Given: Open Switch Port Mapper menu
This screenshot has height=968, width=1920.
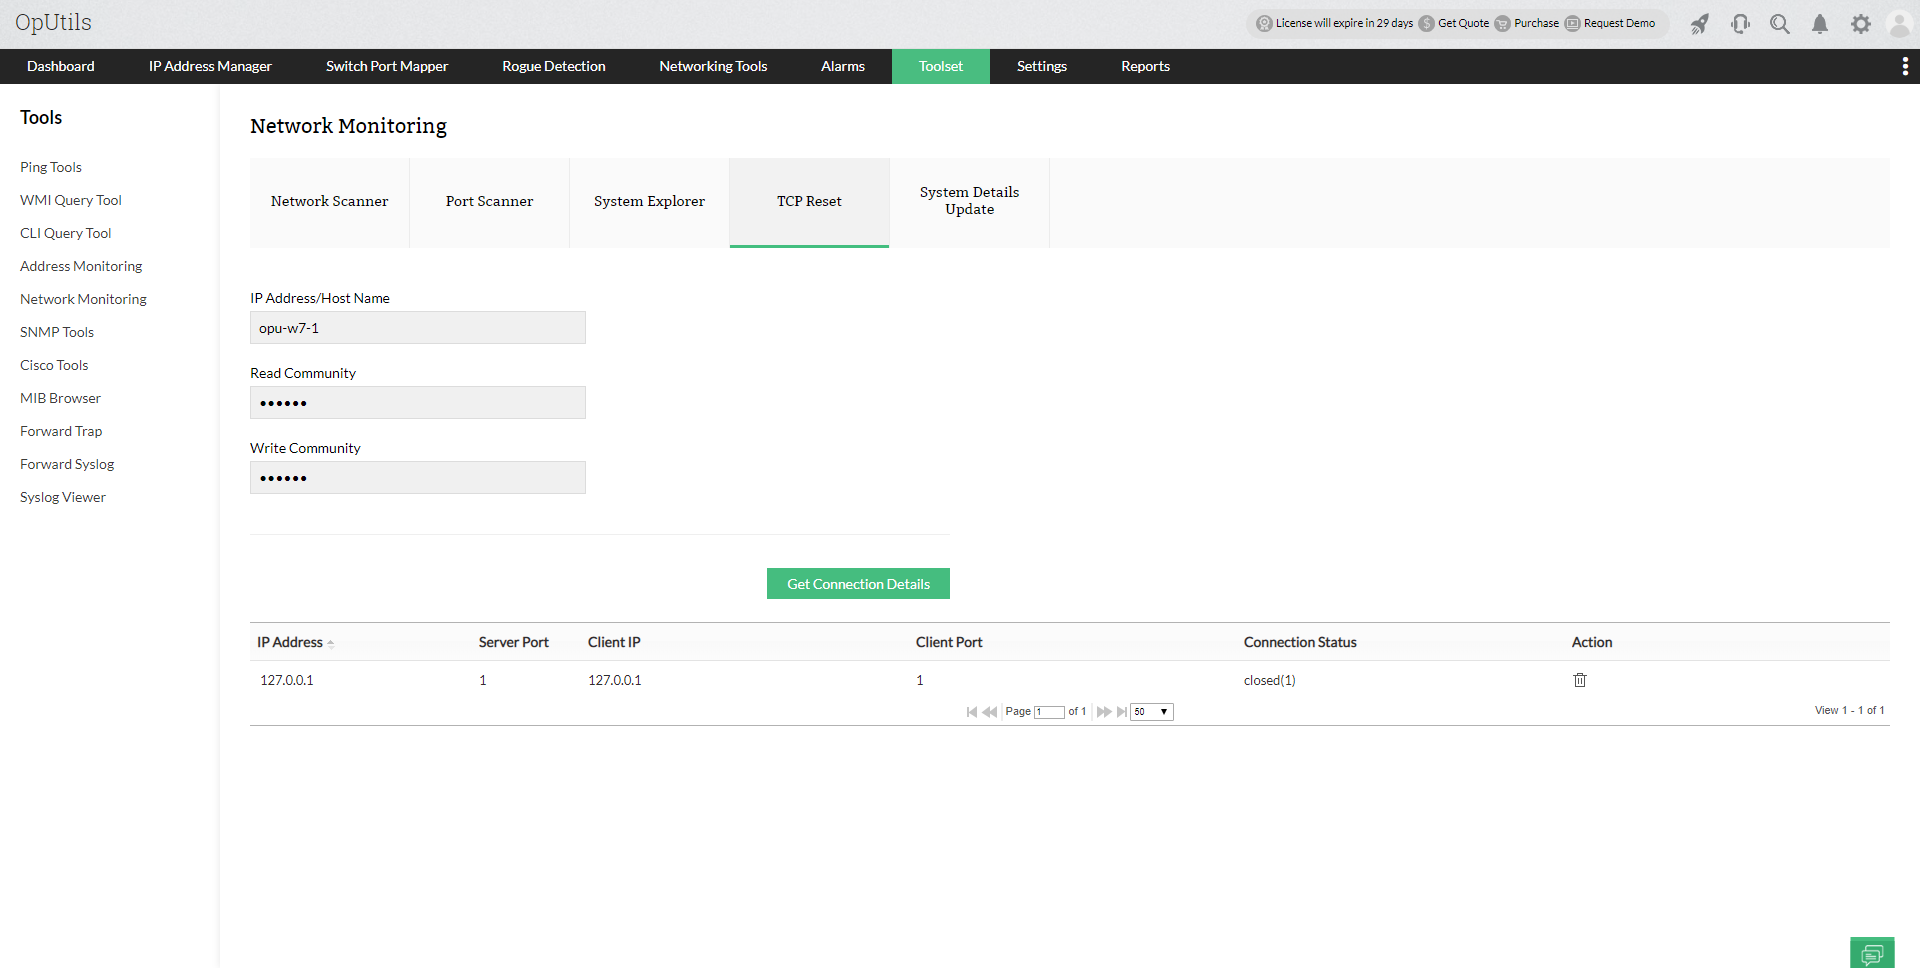Looking at the screenshot, I should point(387,66).
